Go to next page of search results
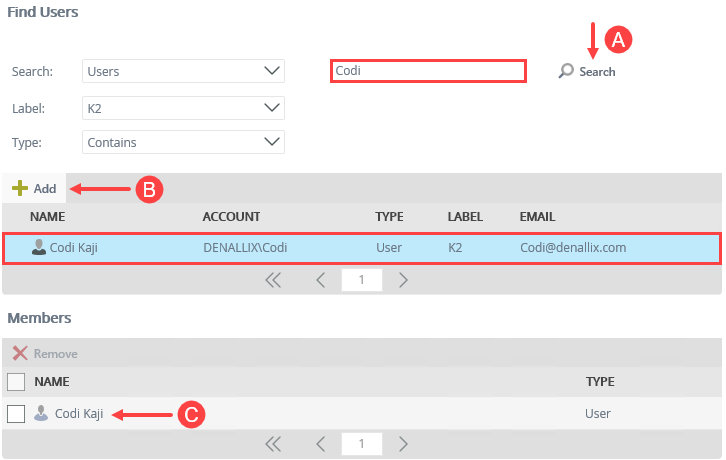The image size is (726, 460). (404, 280)
